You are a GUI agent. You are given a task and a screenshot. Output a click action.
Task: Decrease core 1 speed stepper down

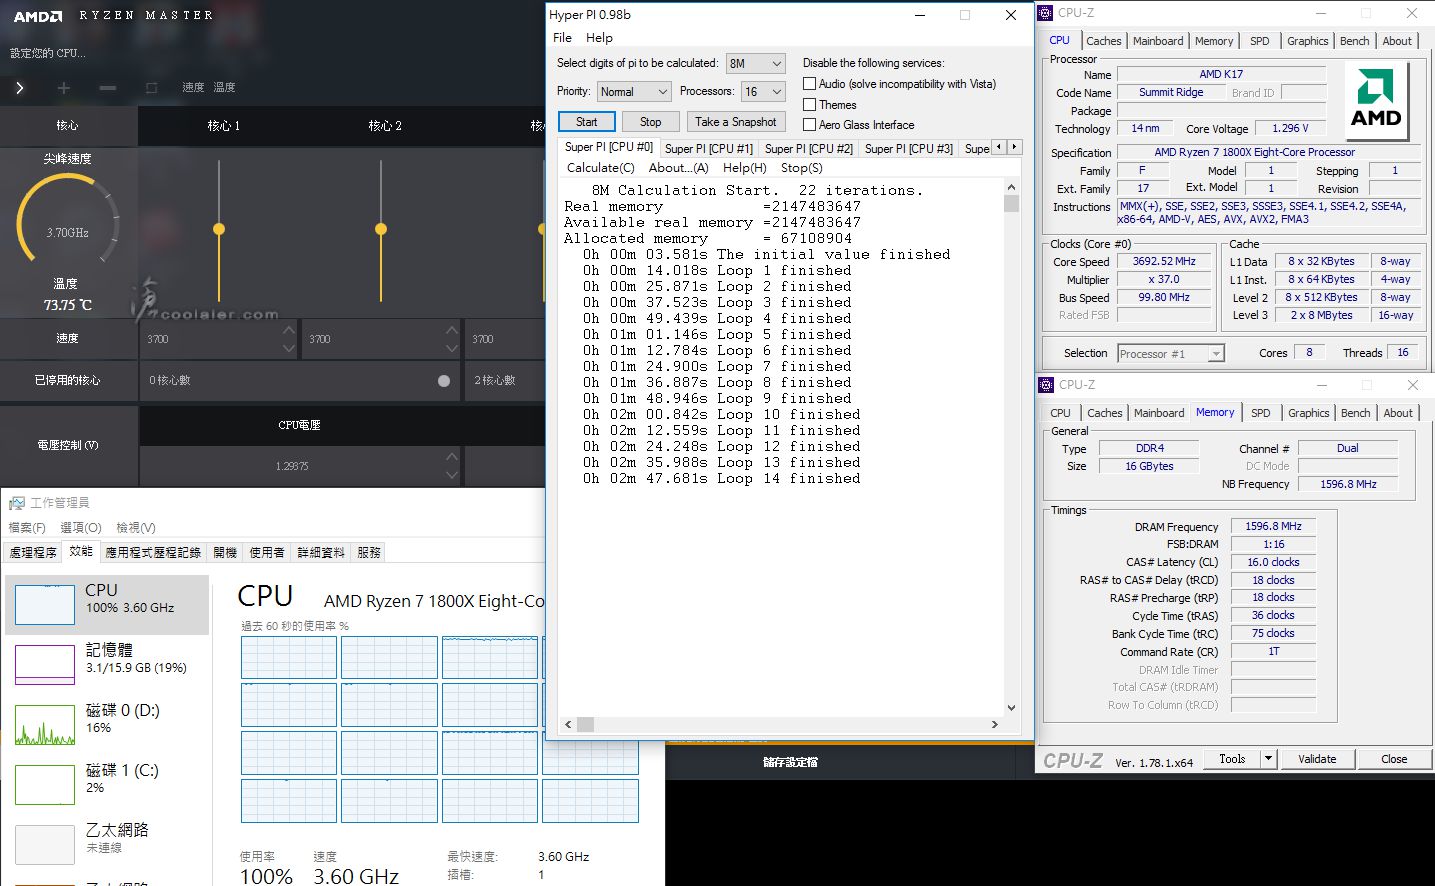pos(289,348)
